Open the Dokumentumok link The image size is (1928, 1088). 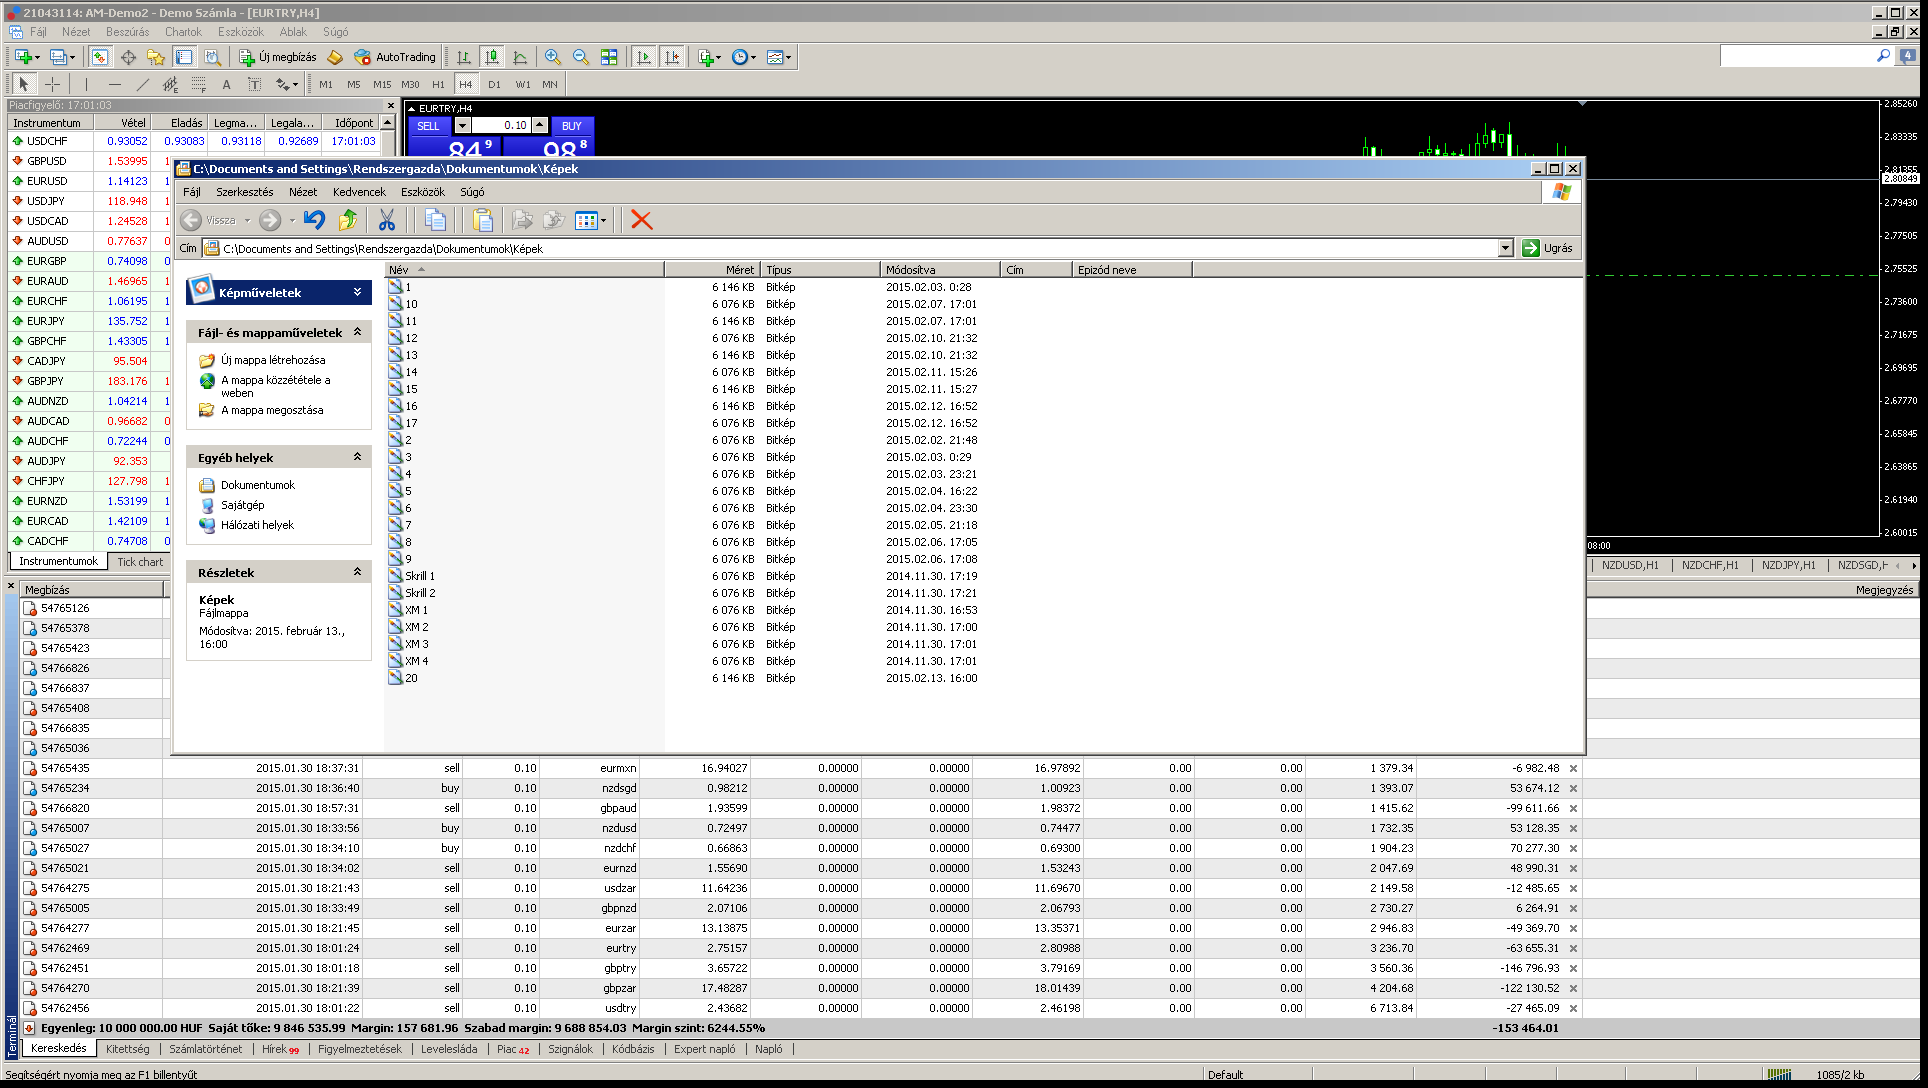[258, 485]
